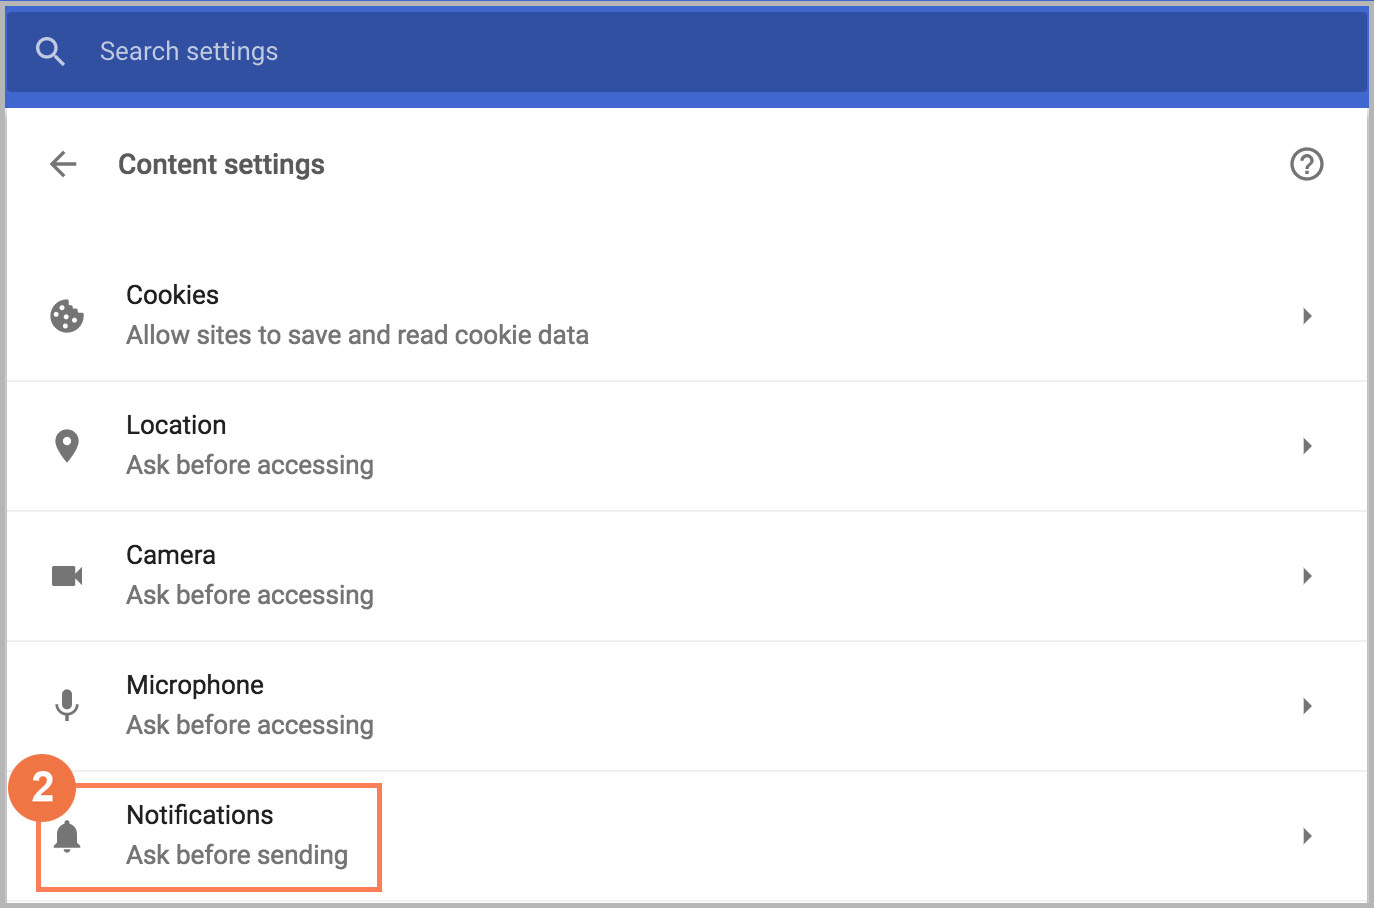This screenshot has width=1374, height=908.
Task: Click the Camera video icon
Action: (x=67, y=576)
